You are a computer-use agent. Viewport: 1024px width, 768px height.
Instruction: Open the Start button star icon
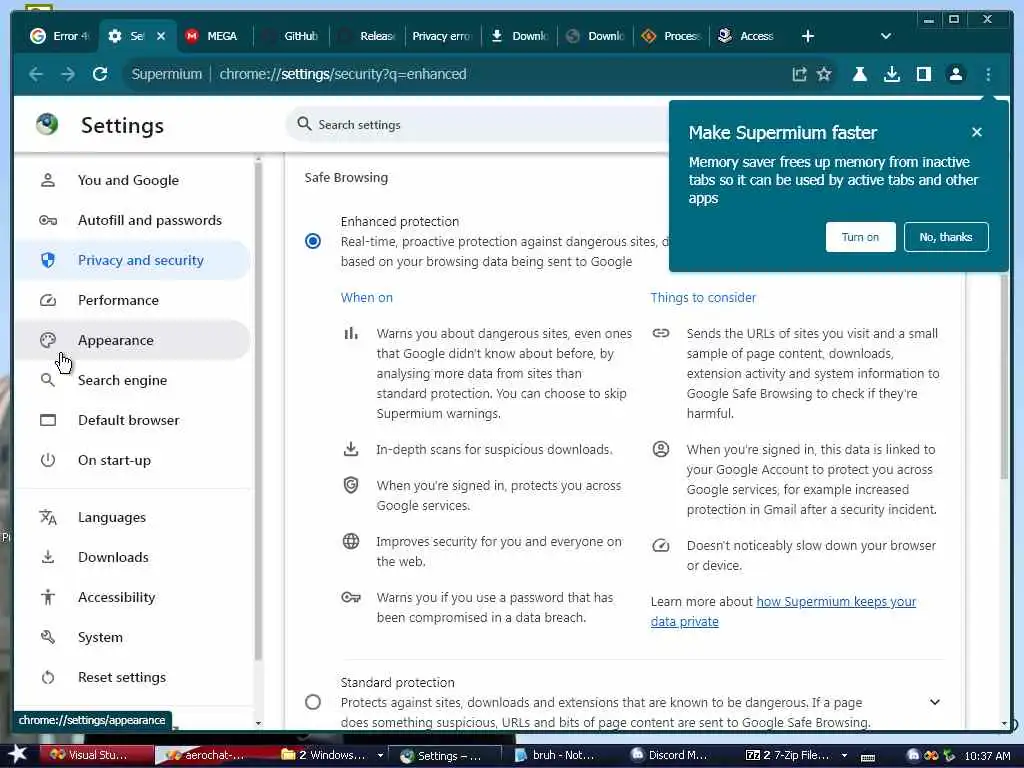tap(18, 755)
